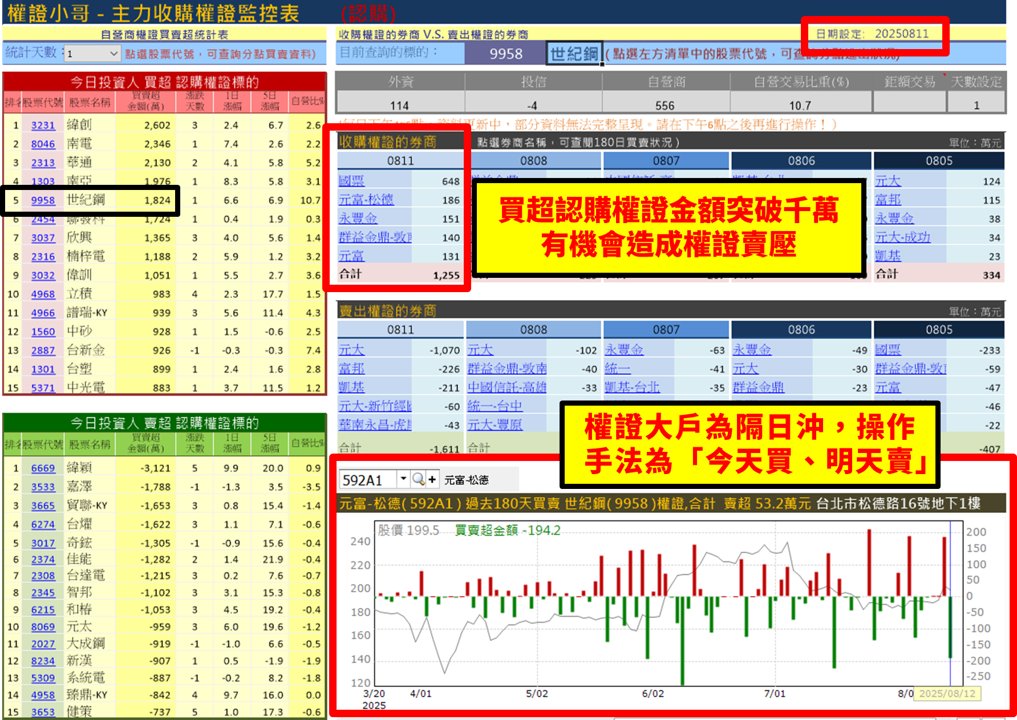Click the 592A1 broker code input box

point(368,480)
